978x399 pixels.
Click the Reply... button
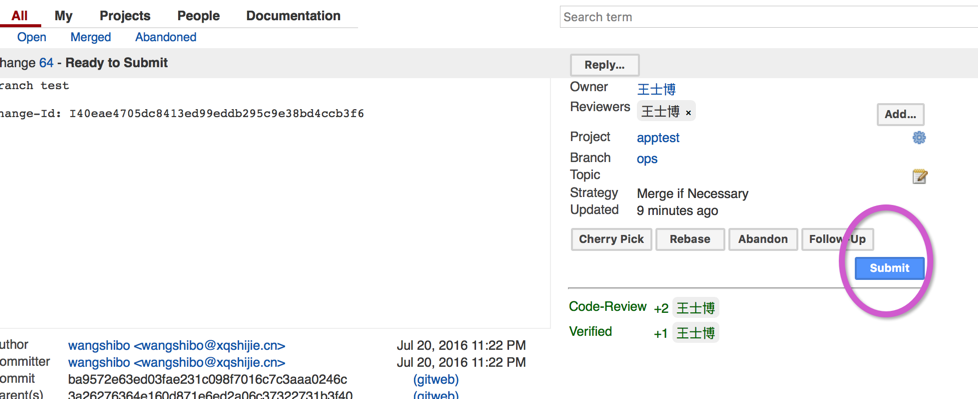[604, 65]
